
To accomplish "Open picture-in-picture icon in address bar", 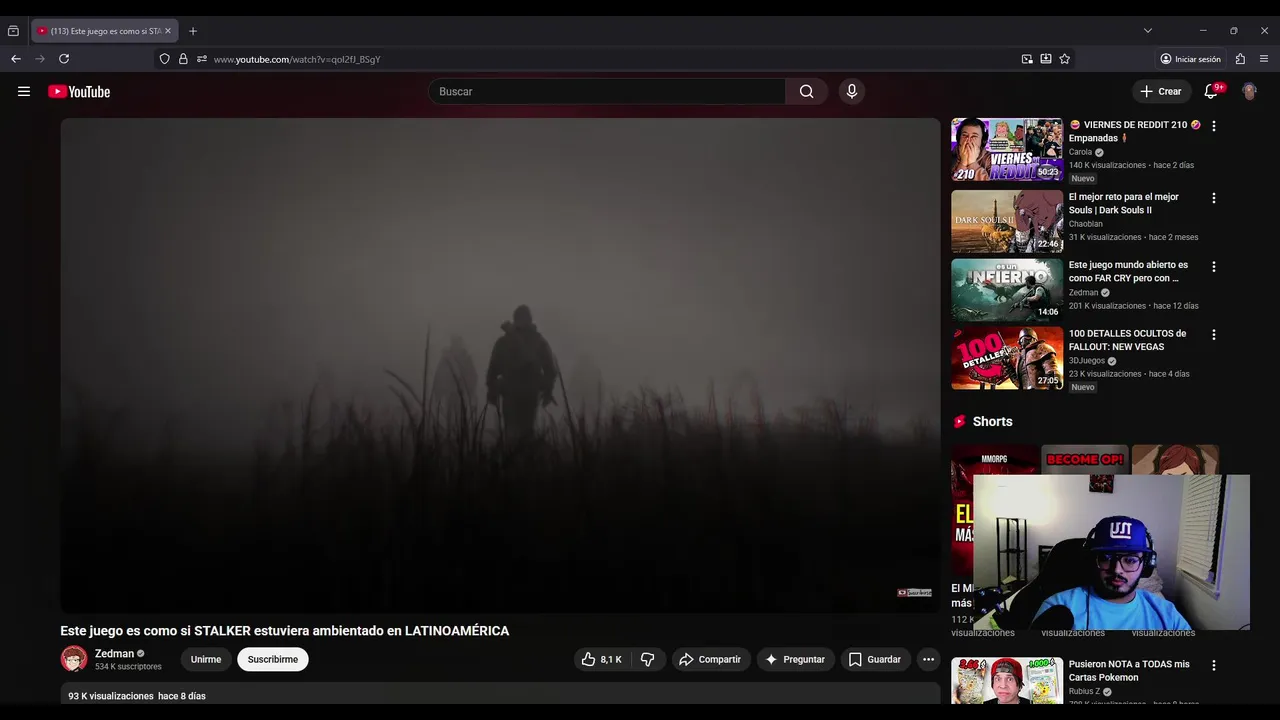I will tap(1027, 59).
